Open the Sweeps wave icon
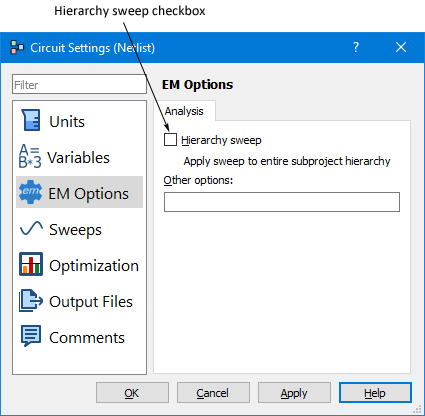The height and width of the screenshot is (416, 425). click(x=31, y=229)
